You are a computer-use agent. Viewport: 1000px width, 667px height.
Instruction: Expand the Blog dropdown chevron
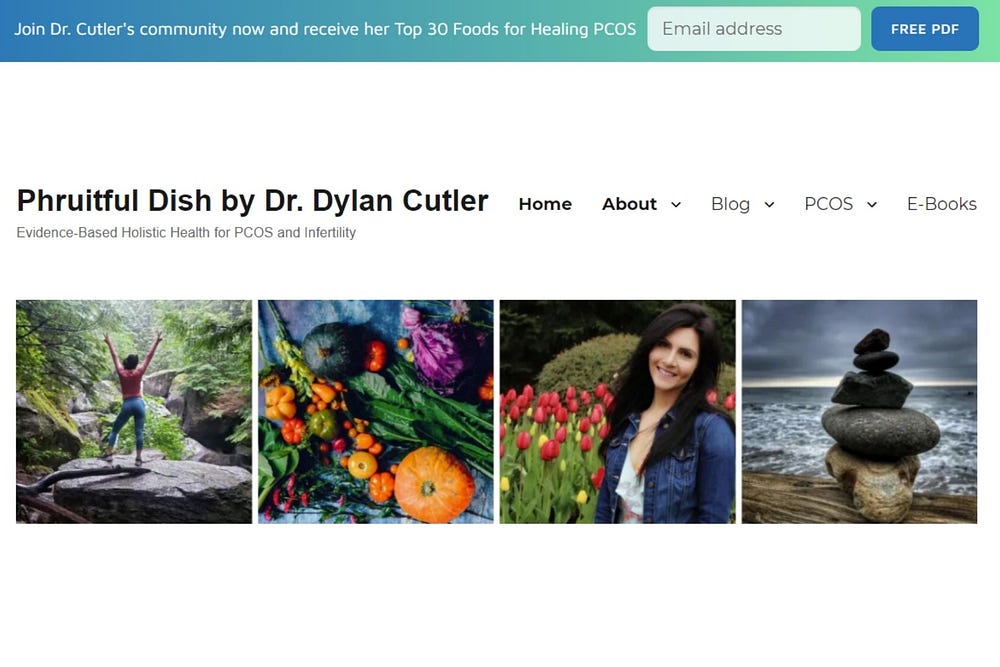(x=769, y=205)
